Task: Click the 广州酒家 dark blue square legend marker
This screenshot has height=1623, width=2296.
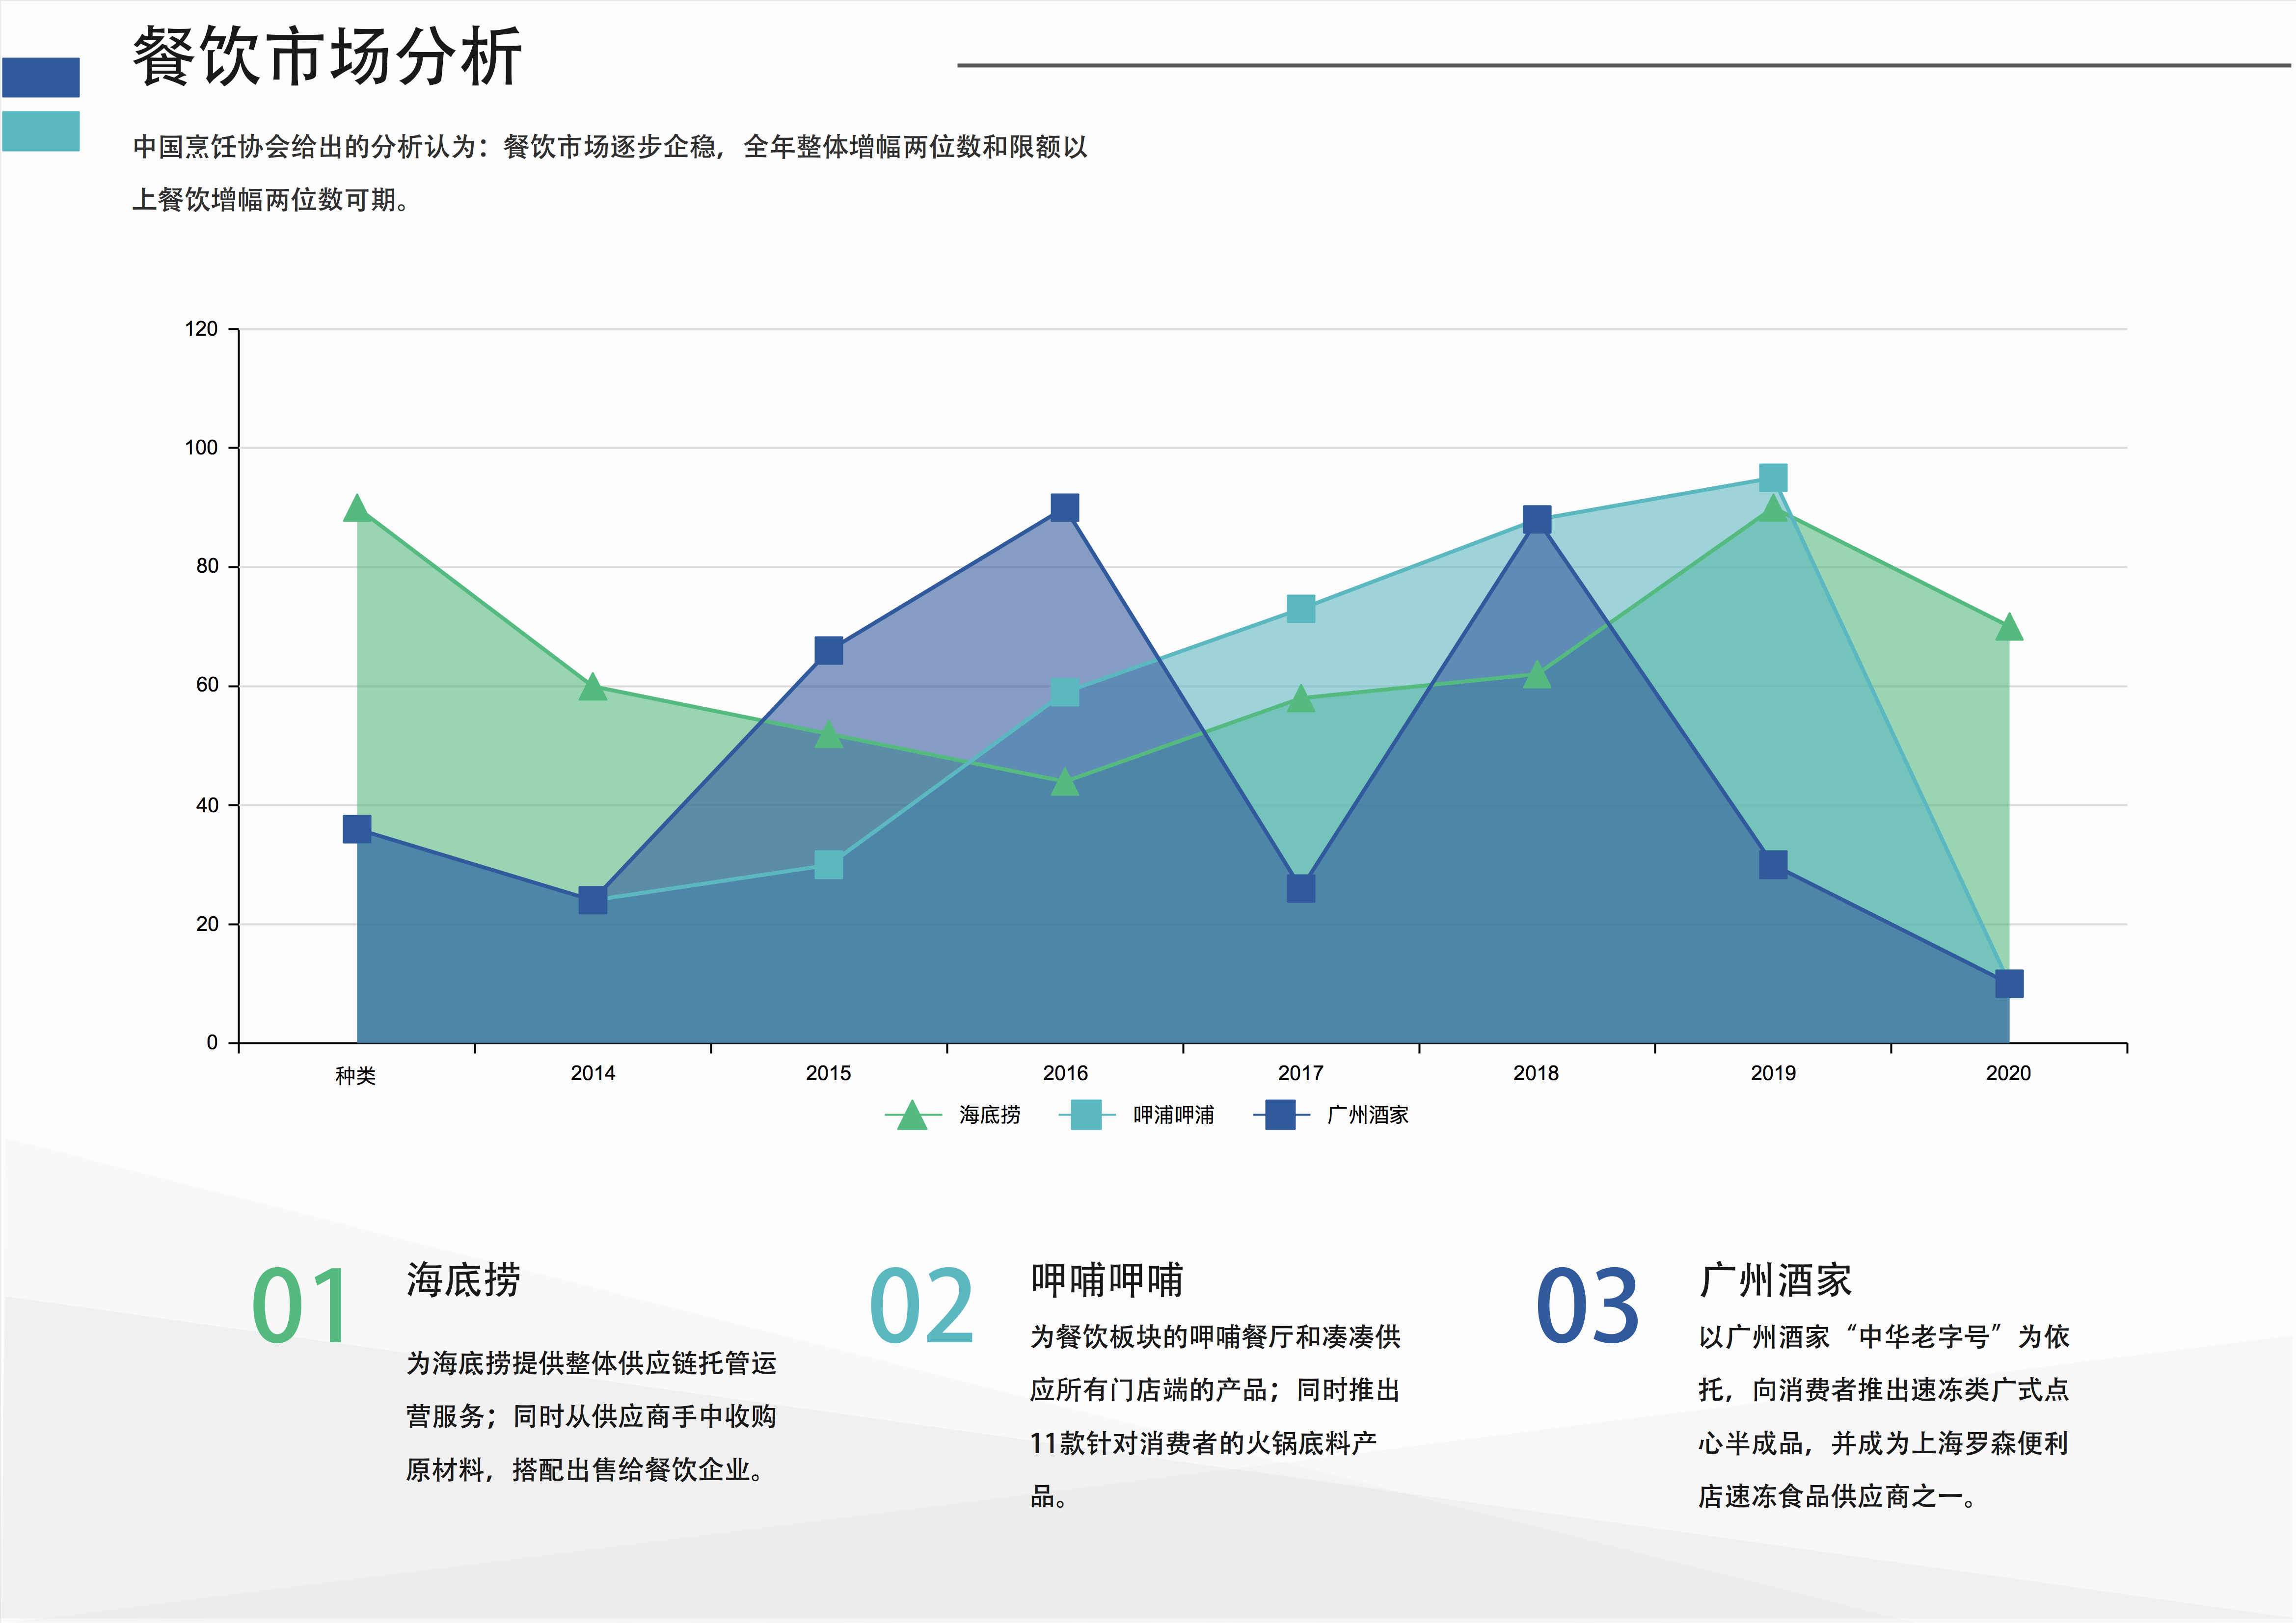Action: pos(1280,1114)
